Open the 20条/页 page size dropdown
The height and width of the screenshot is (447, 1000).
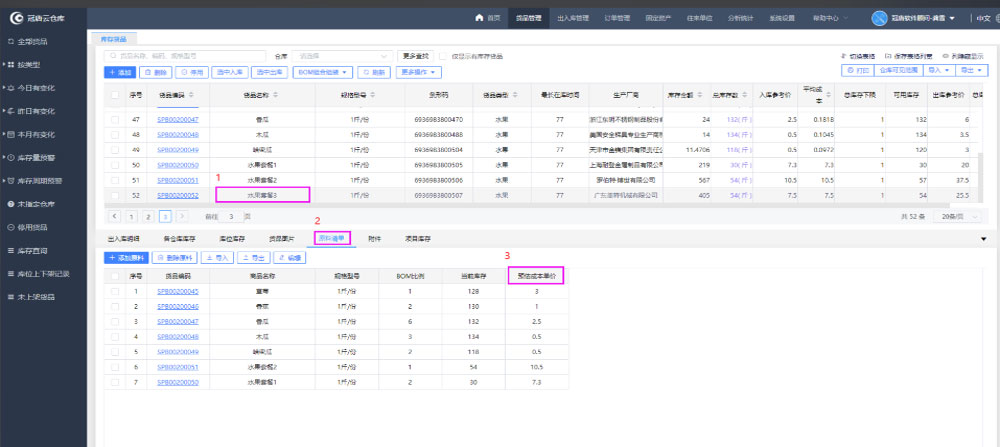[957, 216]
